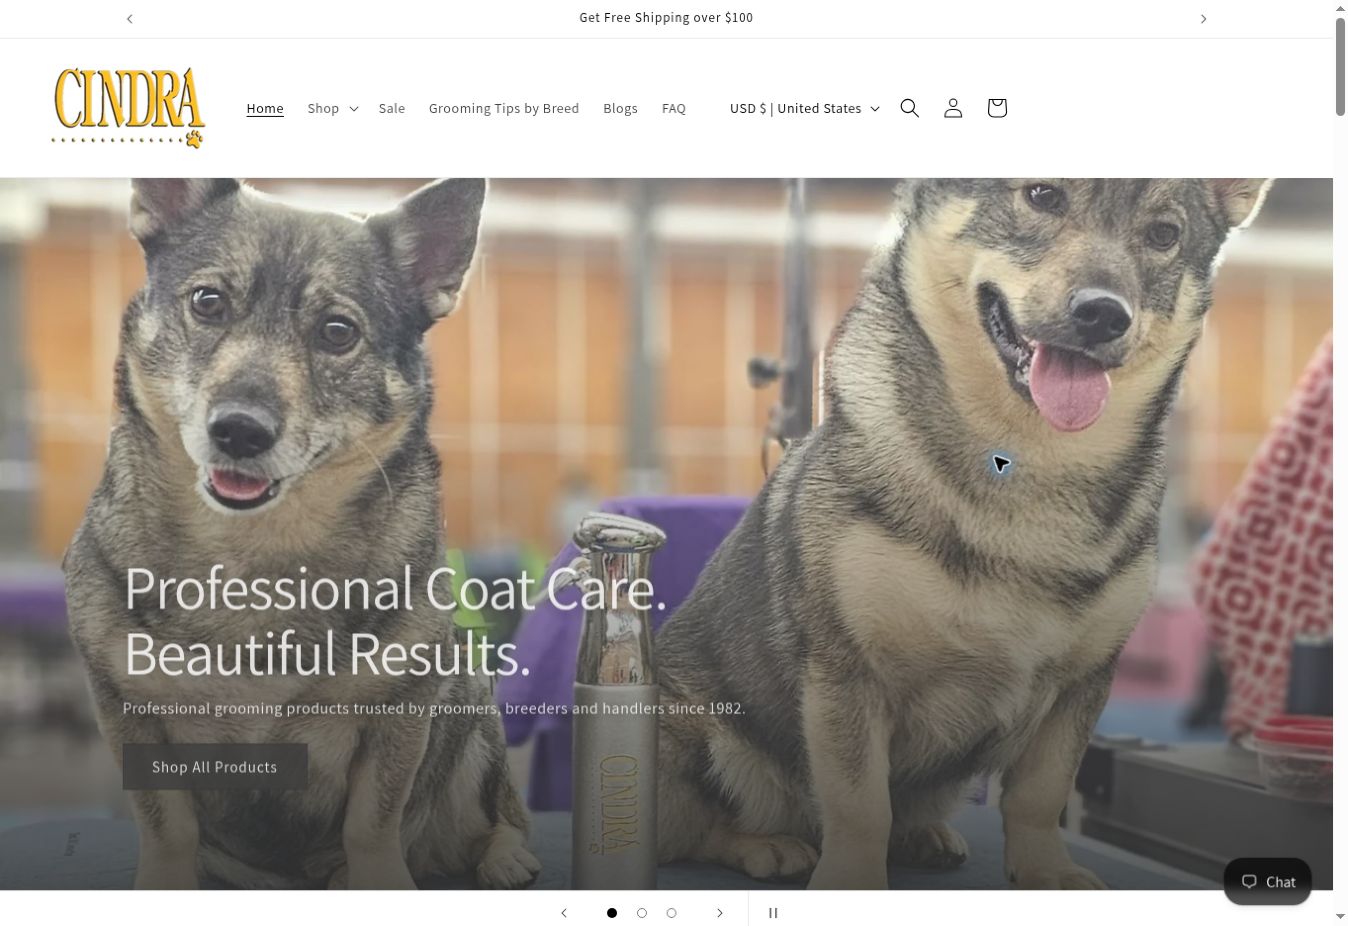Open the search magnifier icon
The image size is (1348, 926).
coord(909,108)
